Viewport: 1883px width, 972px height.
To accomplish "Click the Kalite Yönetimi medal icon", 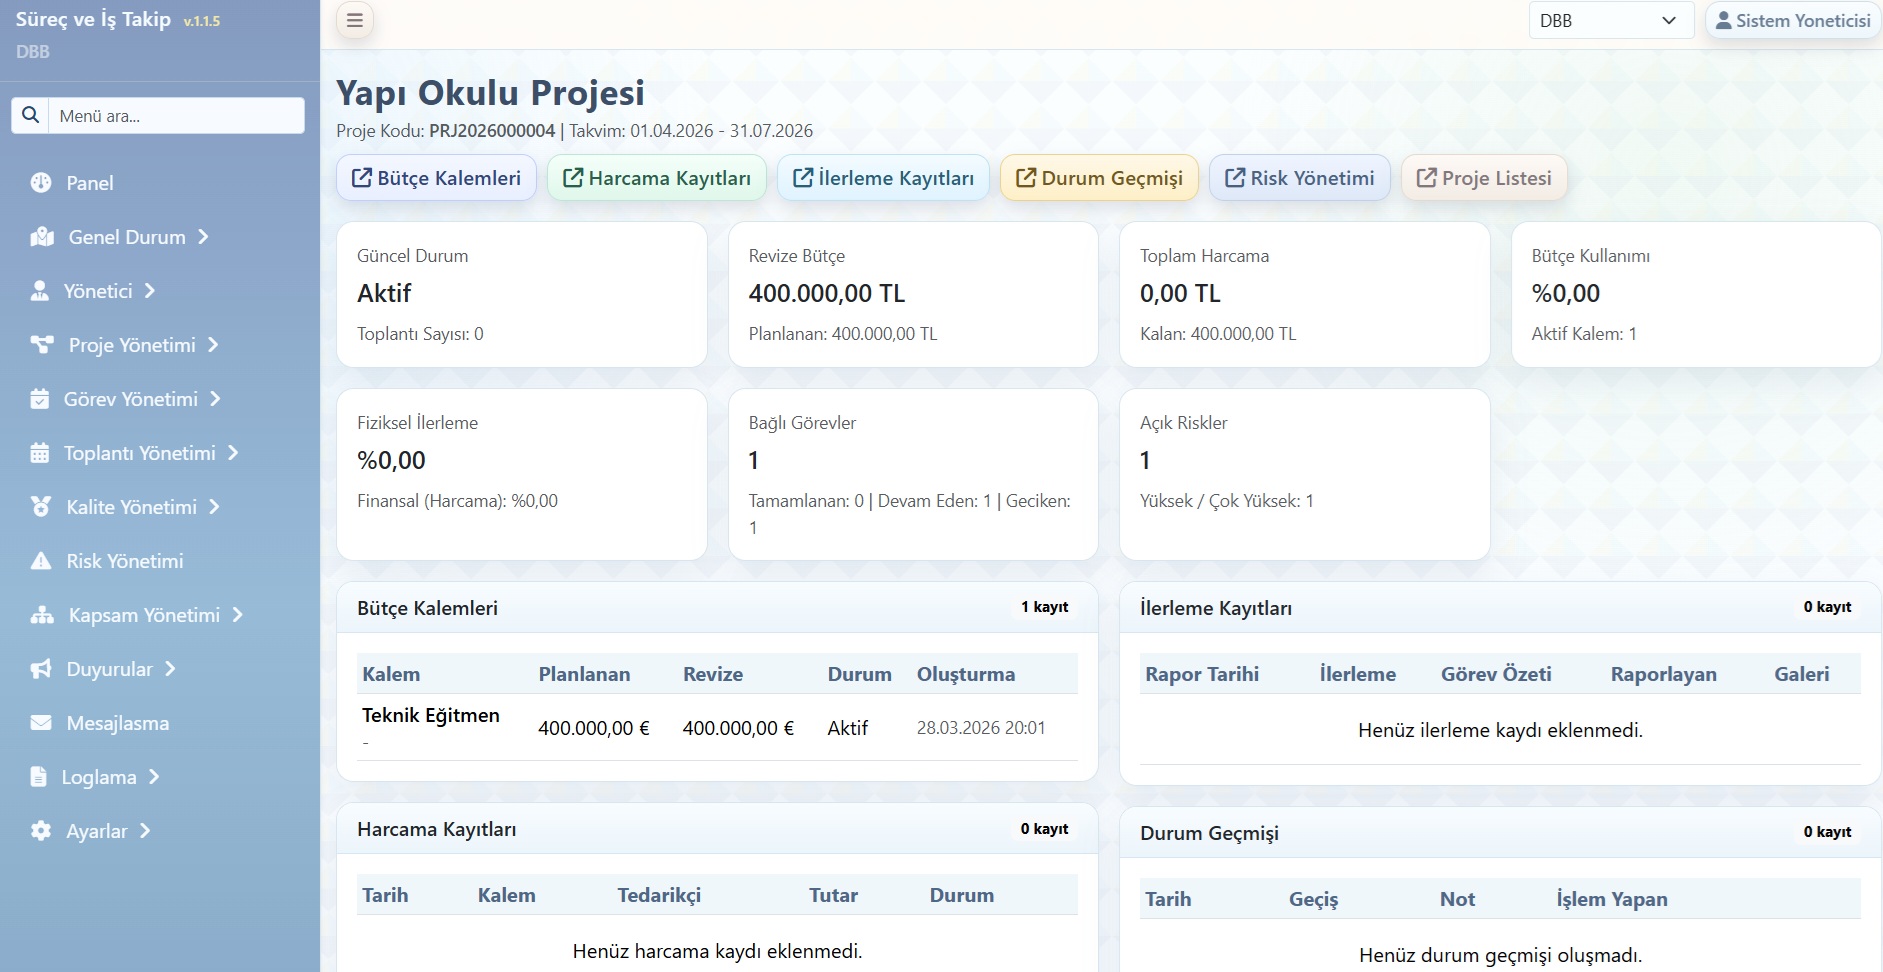I will pos(41,507).
